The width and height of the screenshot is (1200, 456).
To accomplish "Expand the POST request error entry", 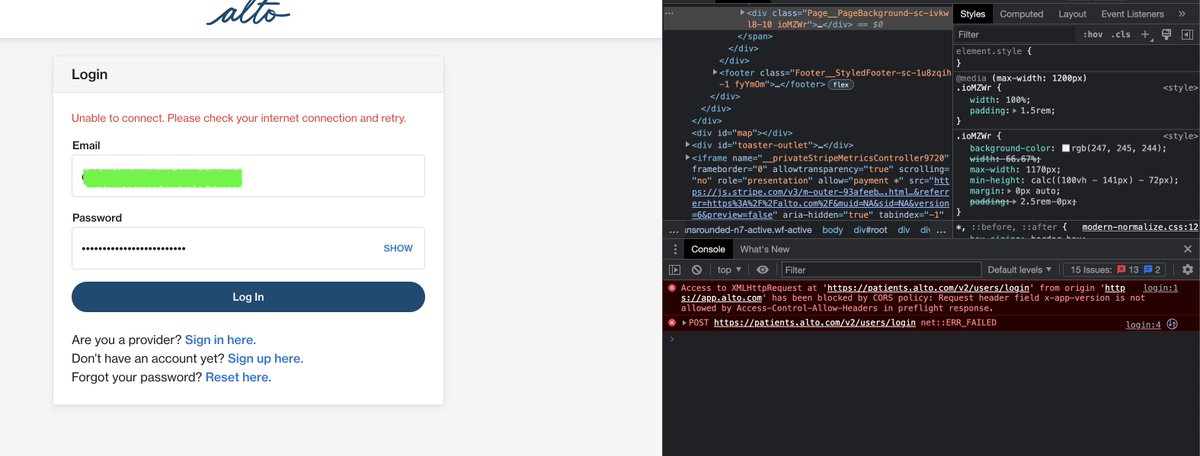I will pyautogui.click(x=685, y=323).
